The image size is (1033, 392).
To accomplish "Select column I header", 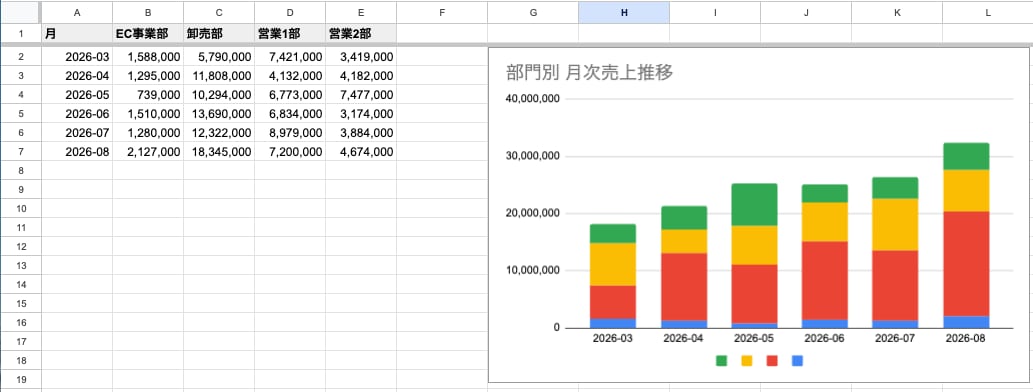I will 715,12.
